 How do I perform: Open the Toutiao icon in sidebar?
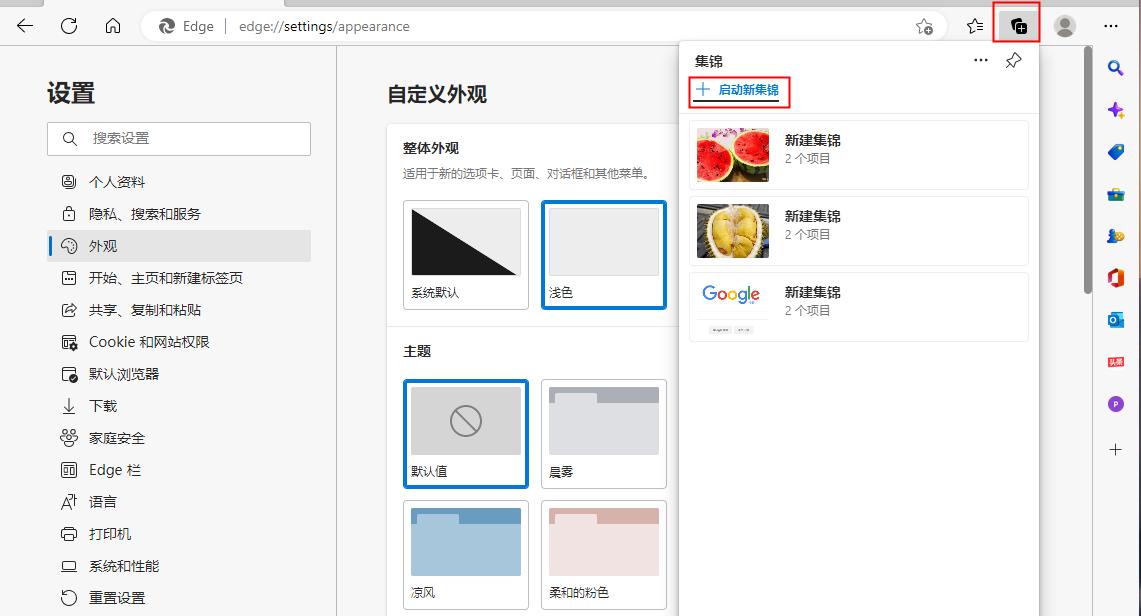click(x=1116, y=361)
